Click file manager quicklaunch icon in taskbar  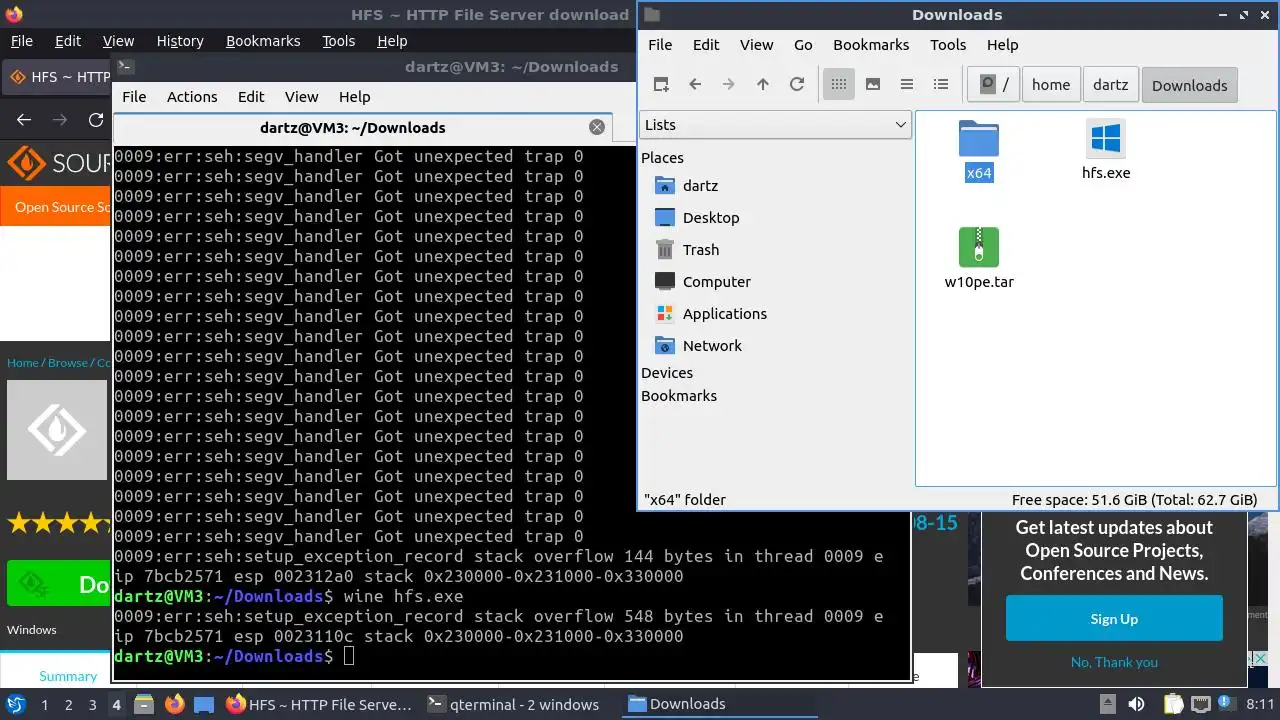144,704
